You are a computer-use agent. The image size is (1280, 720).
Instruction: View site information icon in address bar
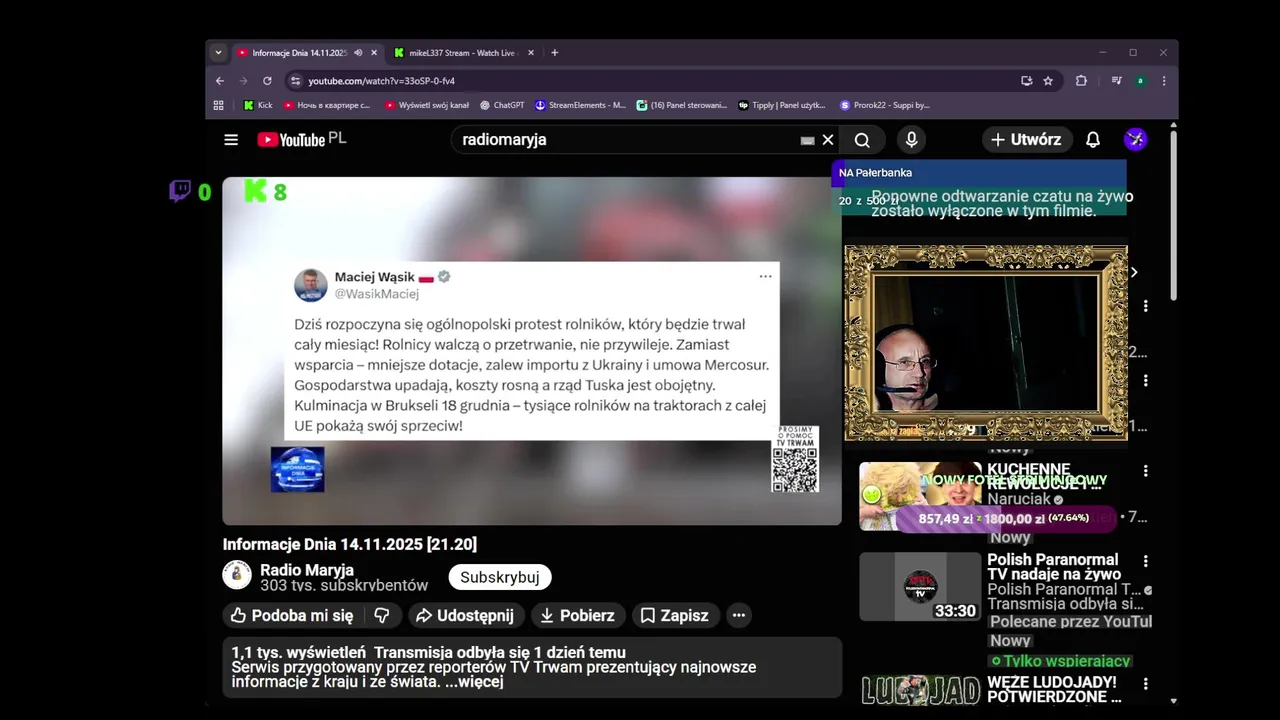[x=295, y=81]
